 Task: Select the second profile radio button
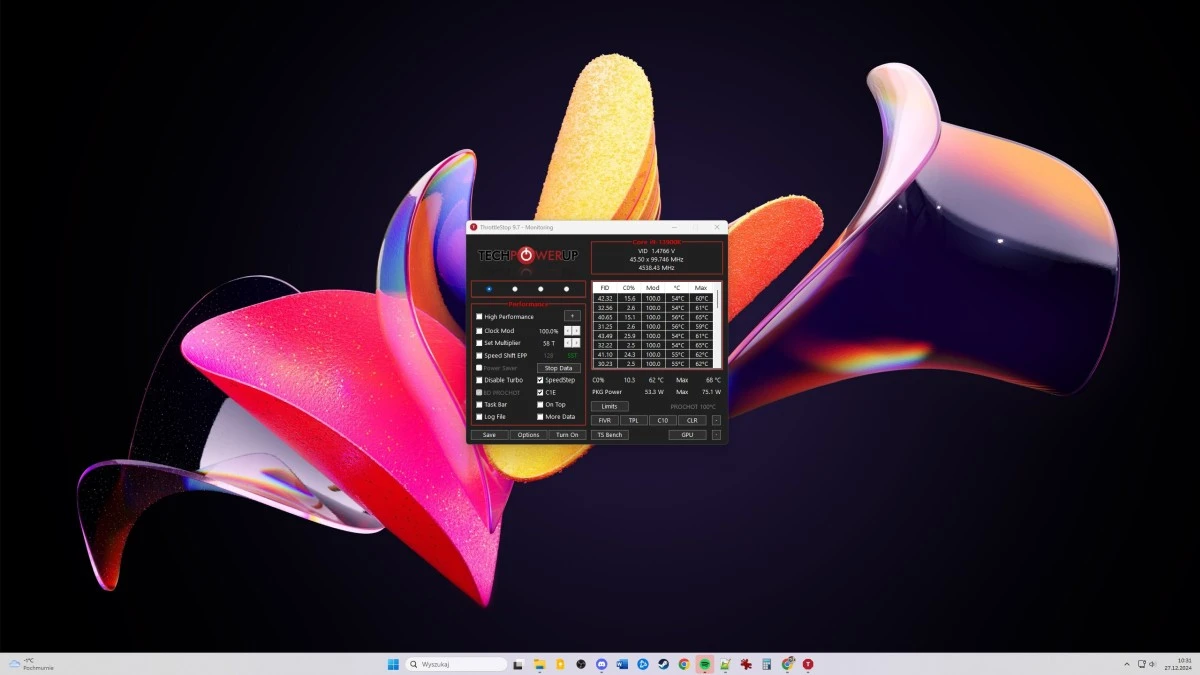coord(515,289)
